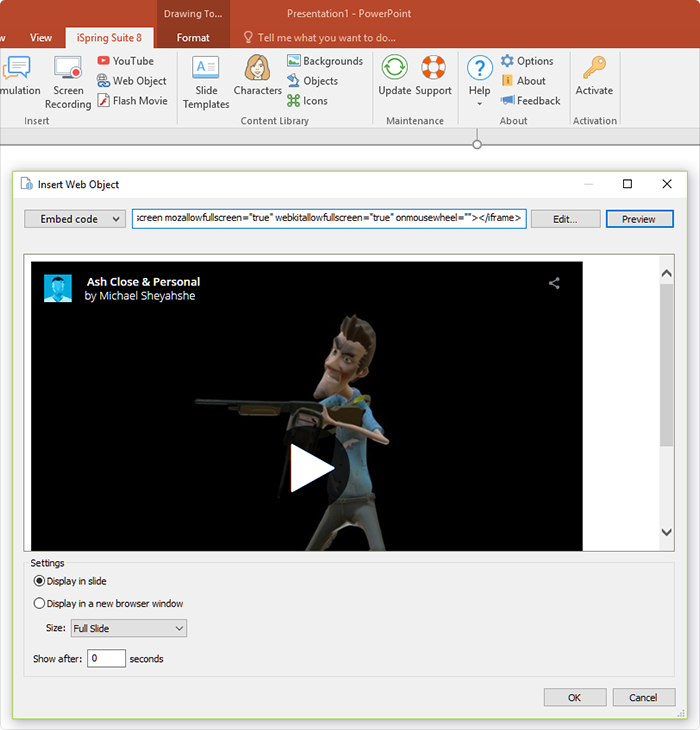Image resolution: width=700 pixels, height=730 pixels.
Task: Click the Preview button
Action: pos(639,219)
